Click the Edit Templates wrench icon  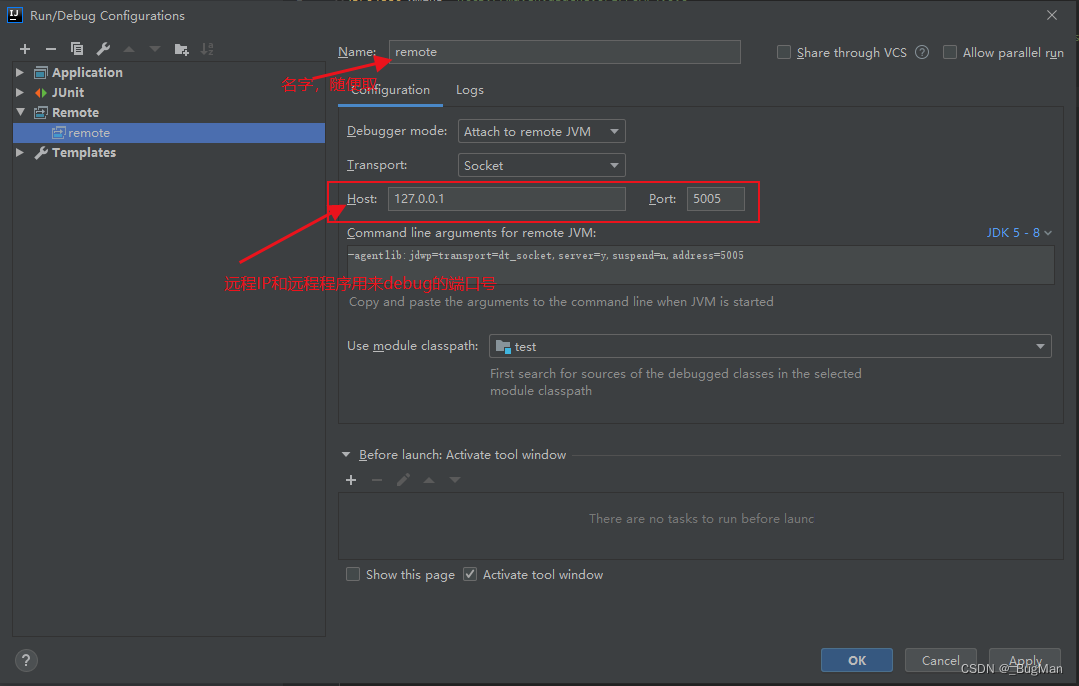tap(103, 49)
